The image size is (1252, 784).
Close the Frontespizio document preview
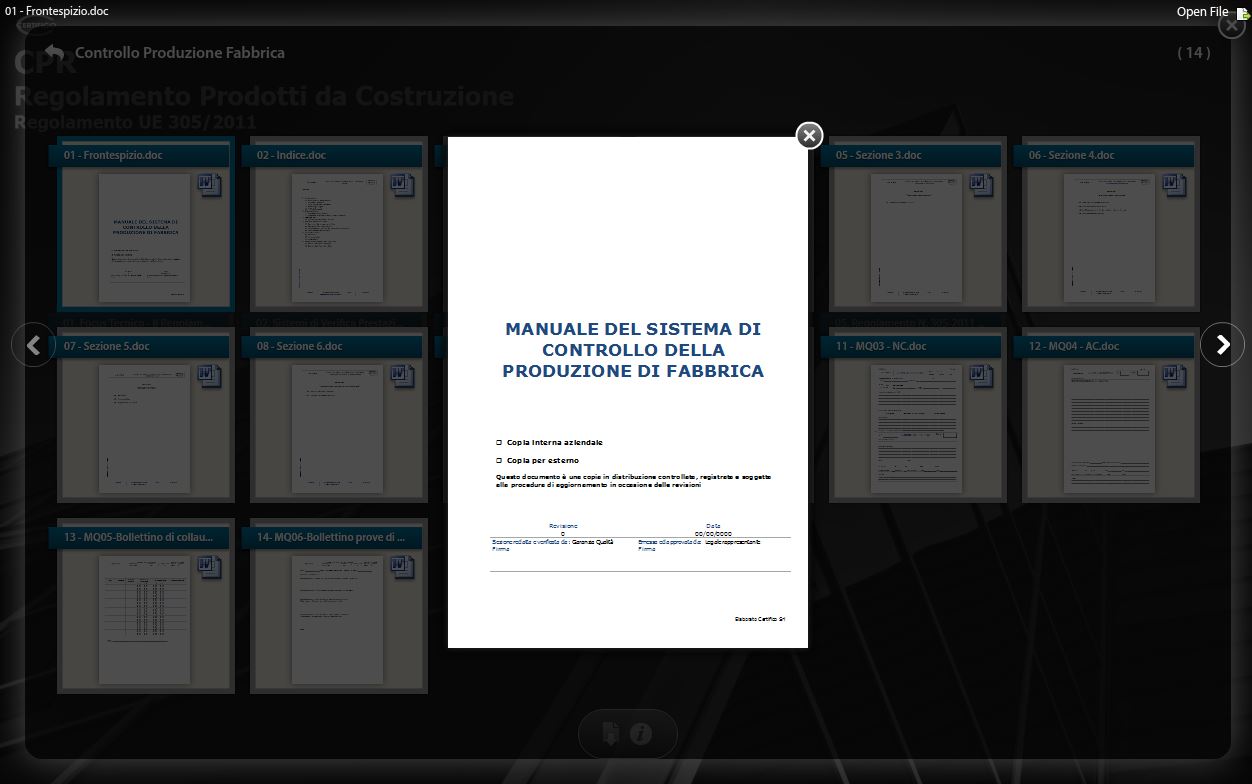[x=809, y=135]
